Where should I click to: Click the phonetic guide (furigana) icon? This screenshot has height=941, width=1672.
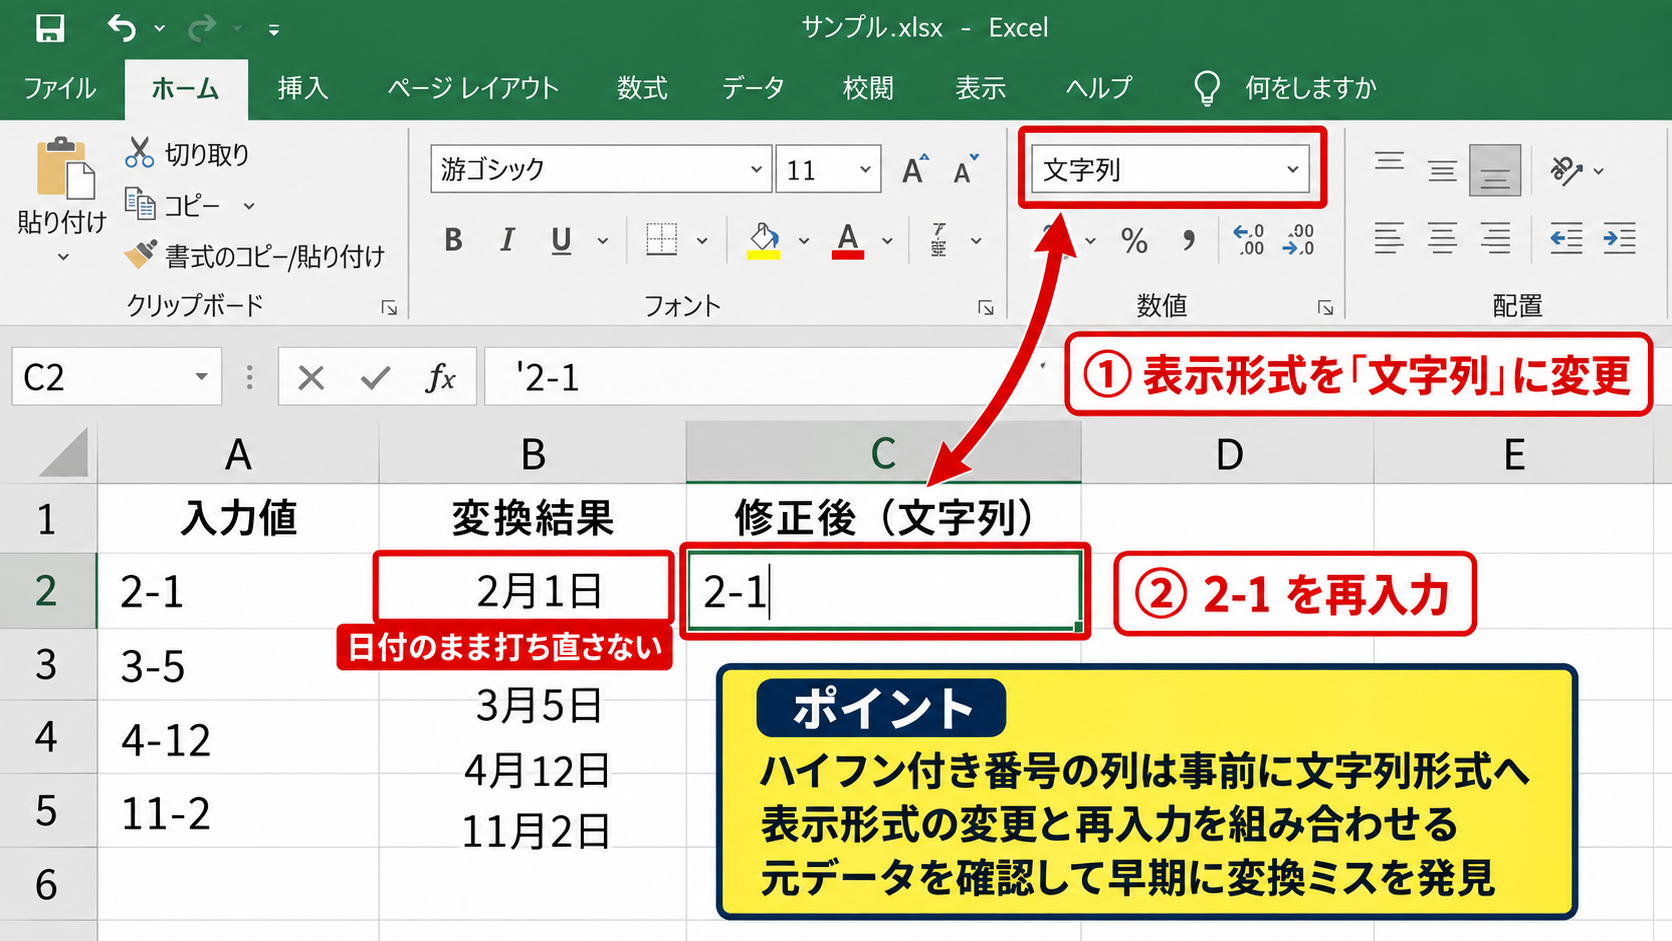pos(939,240)
